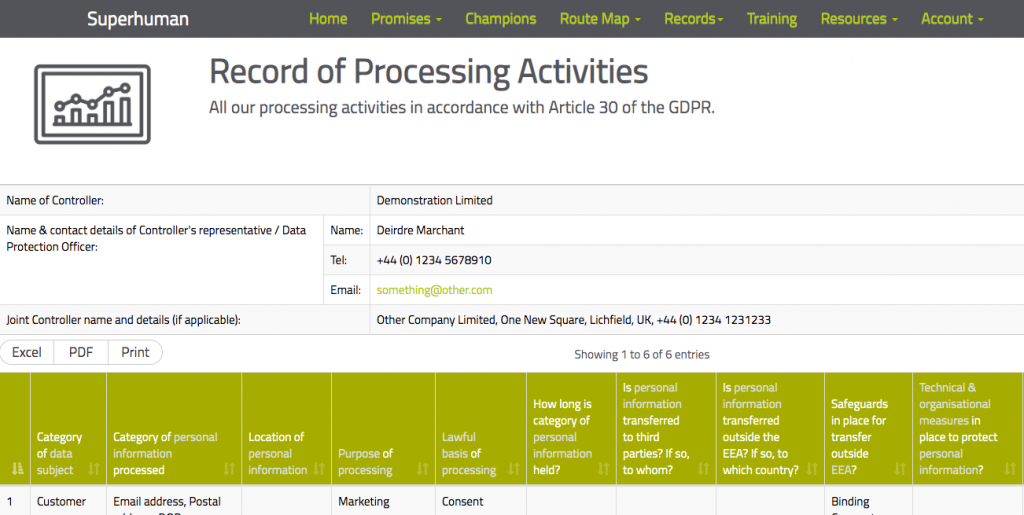Go to the Home page
This screenshot has height=515, width=1024.
[x=328, y=19]
